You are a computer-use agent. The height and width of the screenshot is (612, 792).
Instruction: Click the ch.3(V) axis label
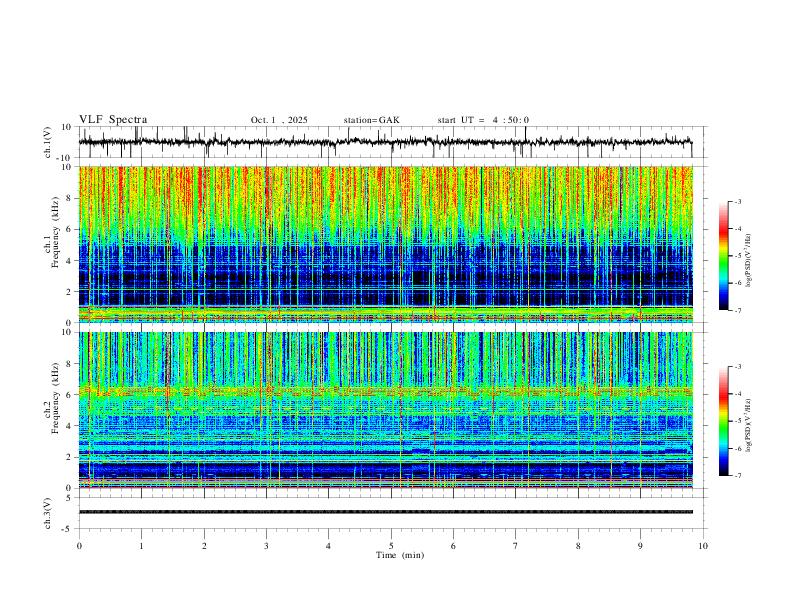[48, 514]
